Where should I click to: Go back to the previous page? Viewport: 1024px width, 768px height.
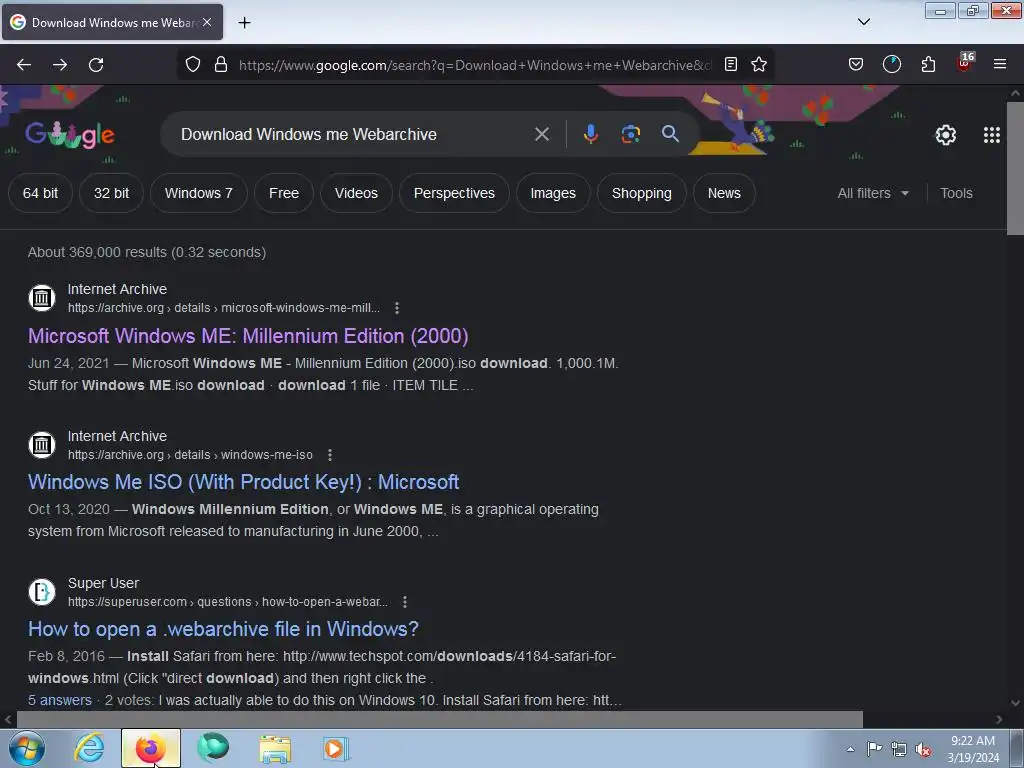(x=24, y=65)
